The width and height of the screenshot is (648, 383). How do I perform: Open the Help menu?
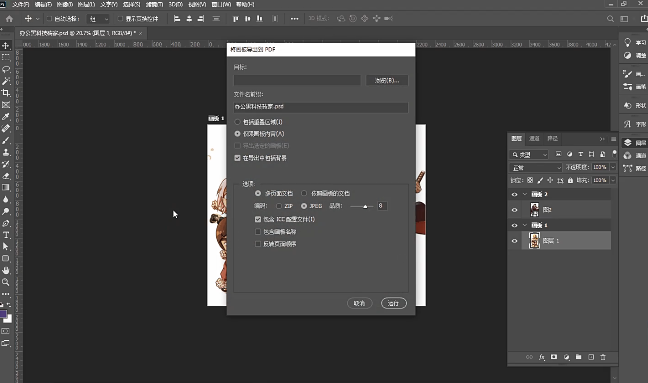(245, 5)
